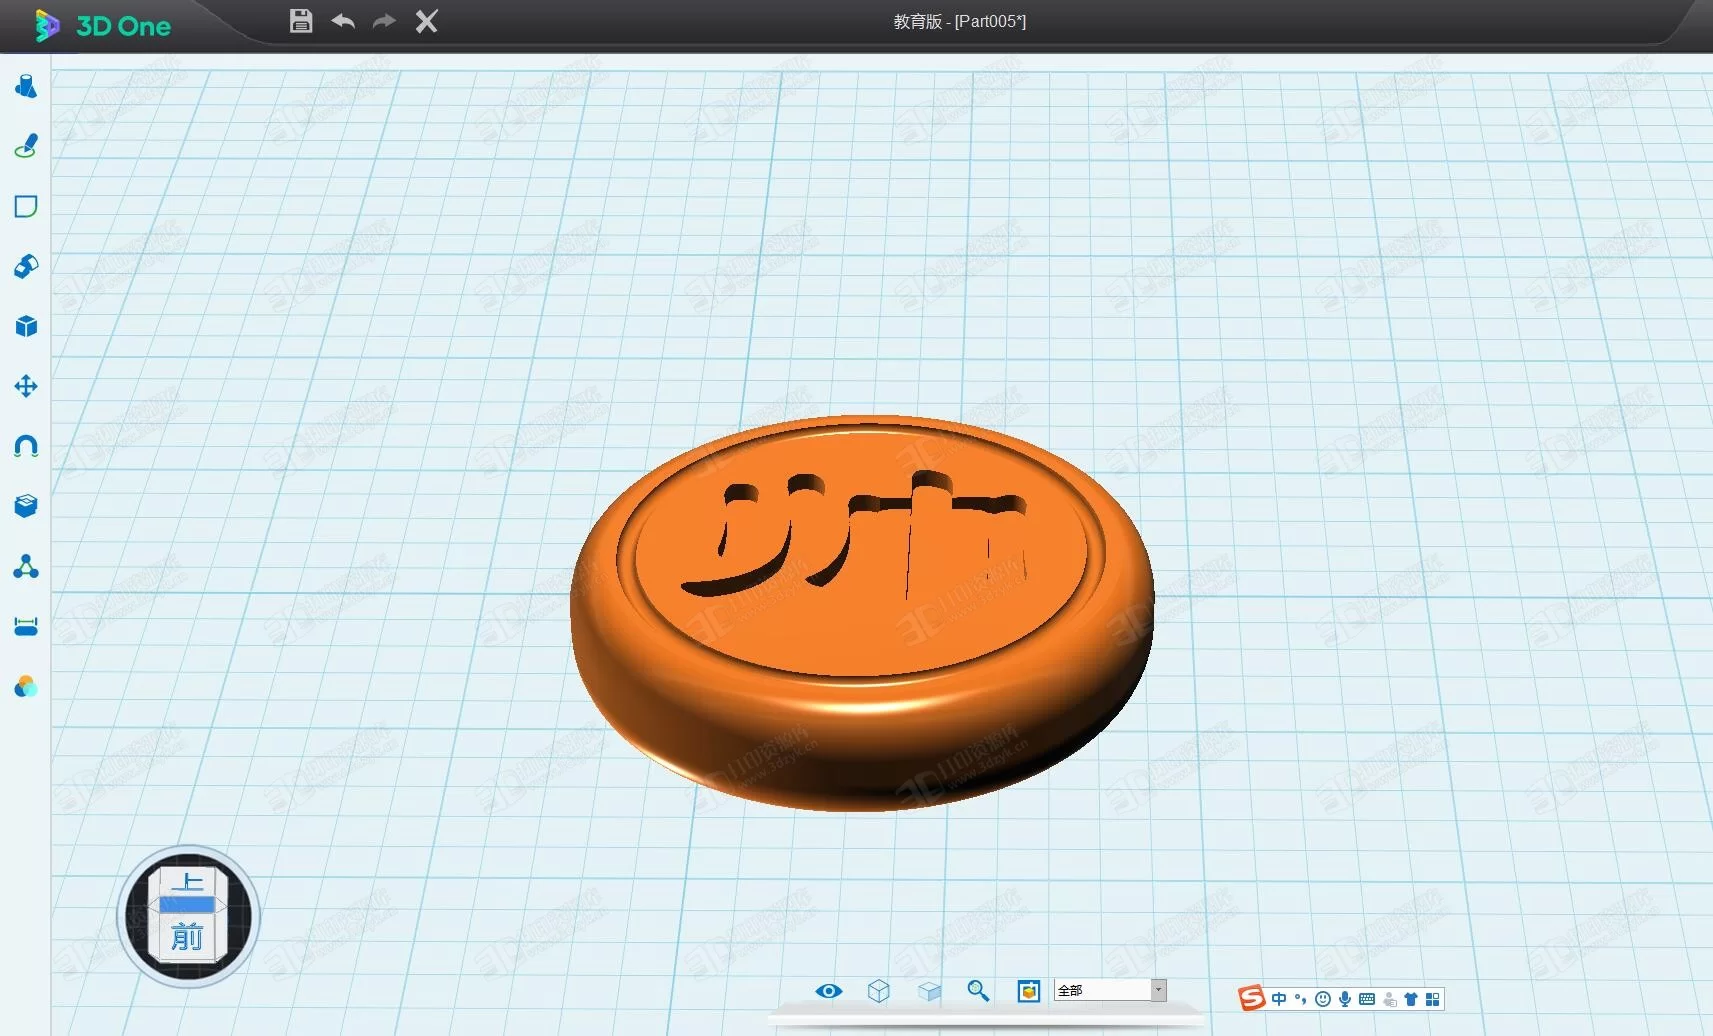This screenshot has height=1036, width=1713.
Task: Select the move tool
Action: click(x=26, y=386)
